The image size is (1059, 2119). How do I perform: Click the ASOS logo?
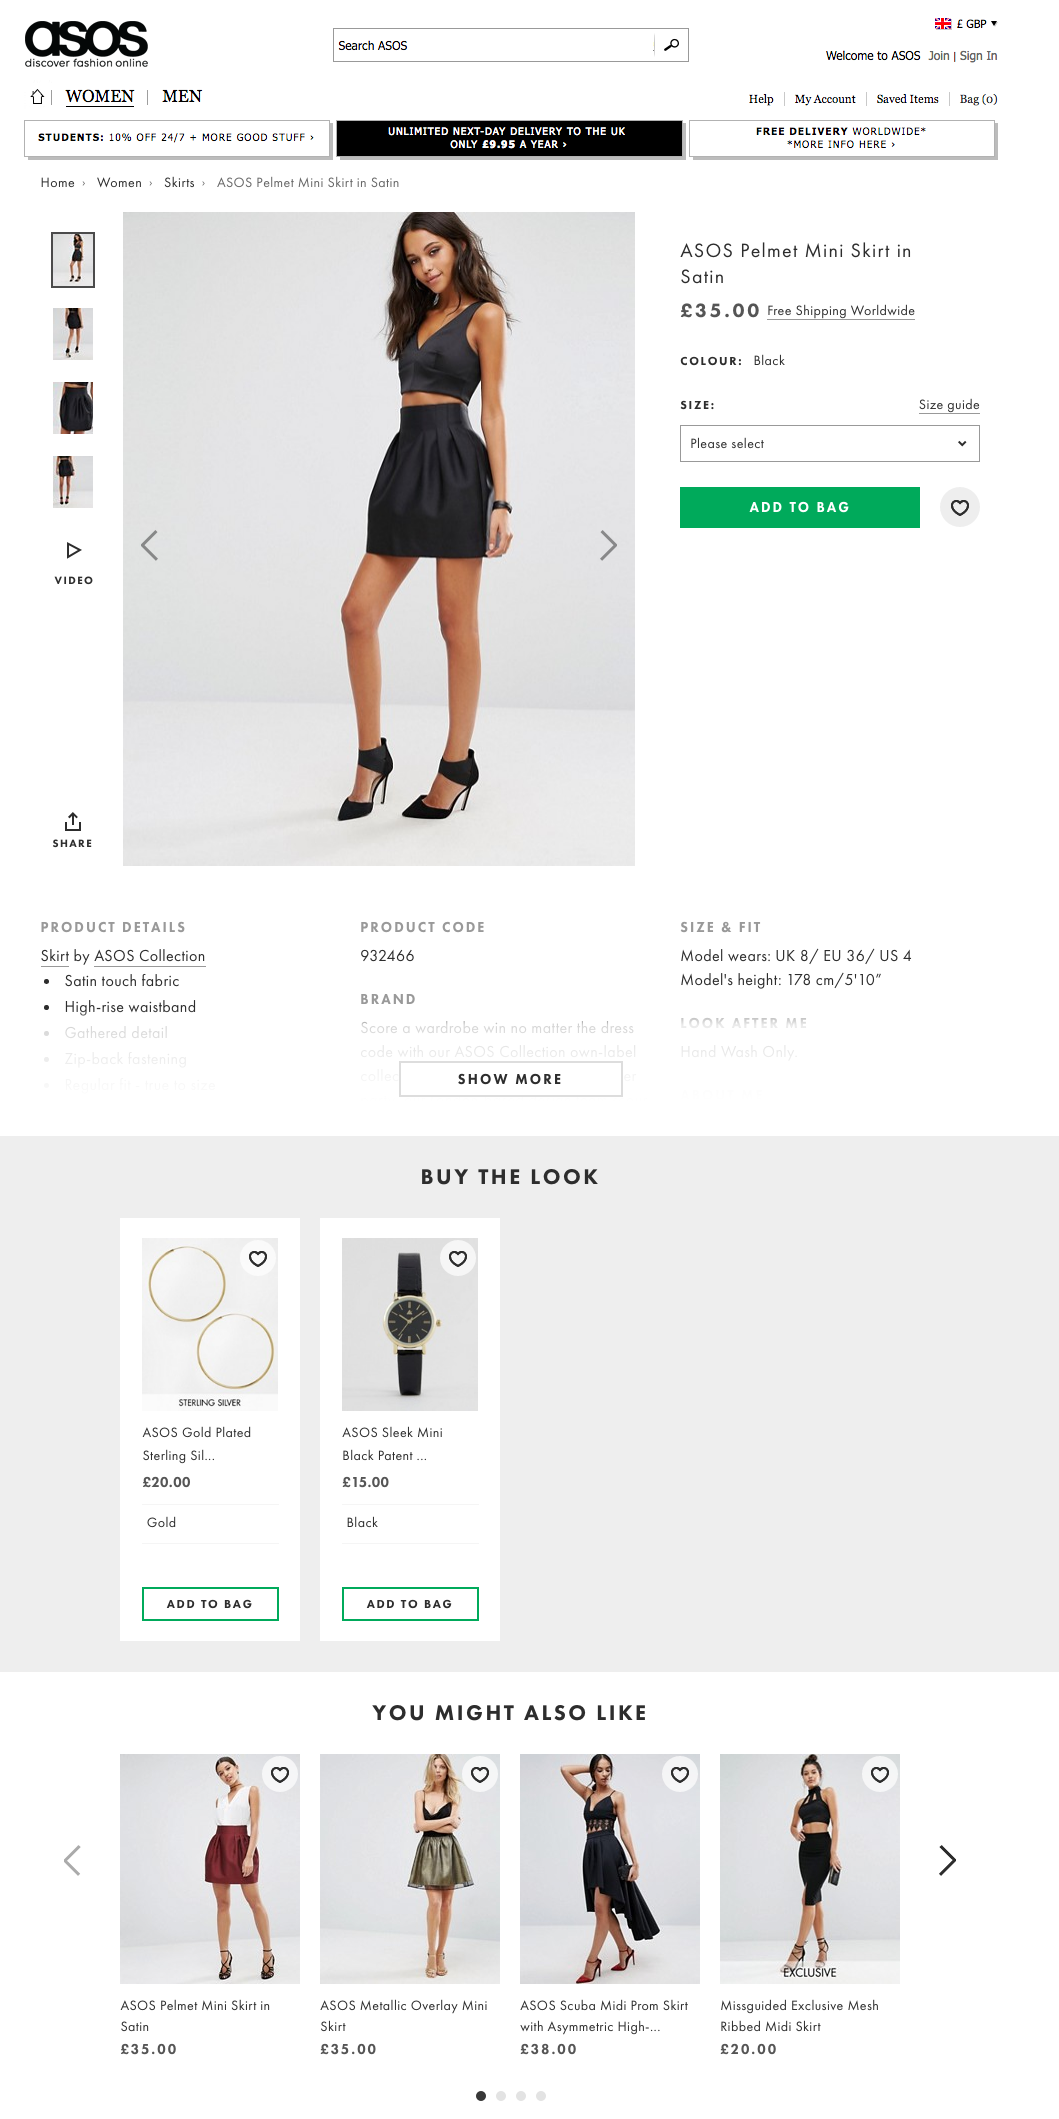tap(86, 44)
